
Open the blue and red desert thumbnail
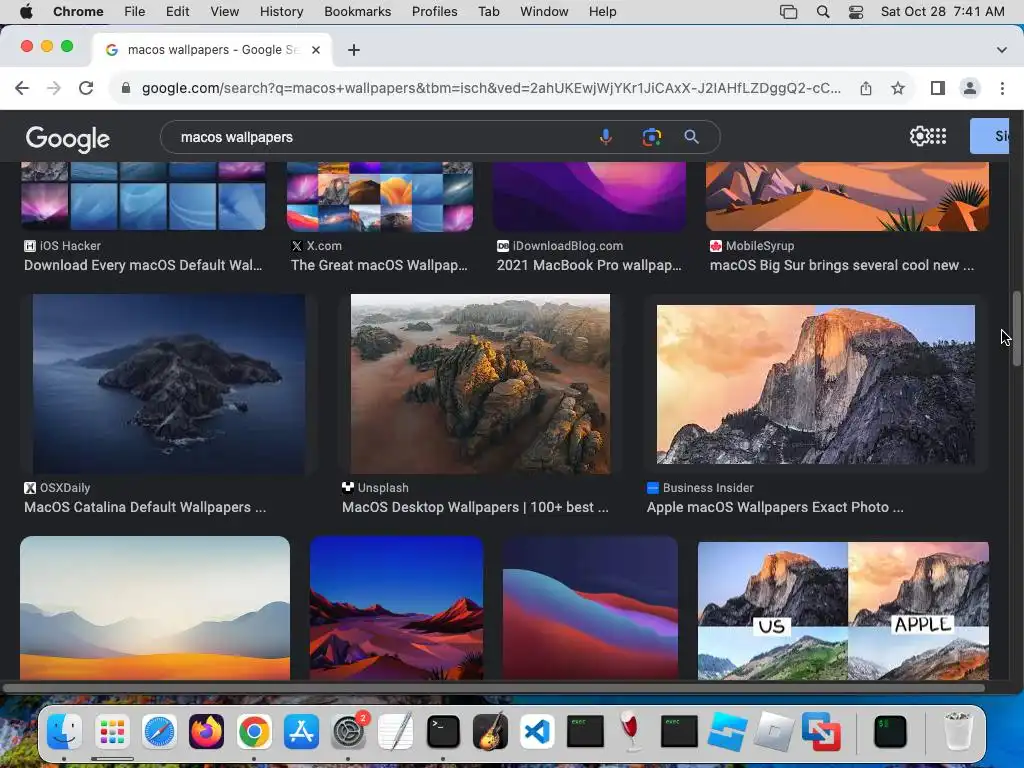tap(396, 608)
